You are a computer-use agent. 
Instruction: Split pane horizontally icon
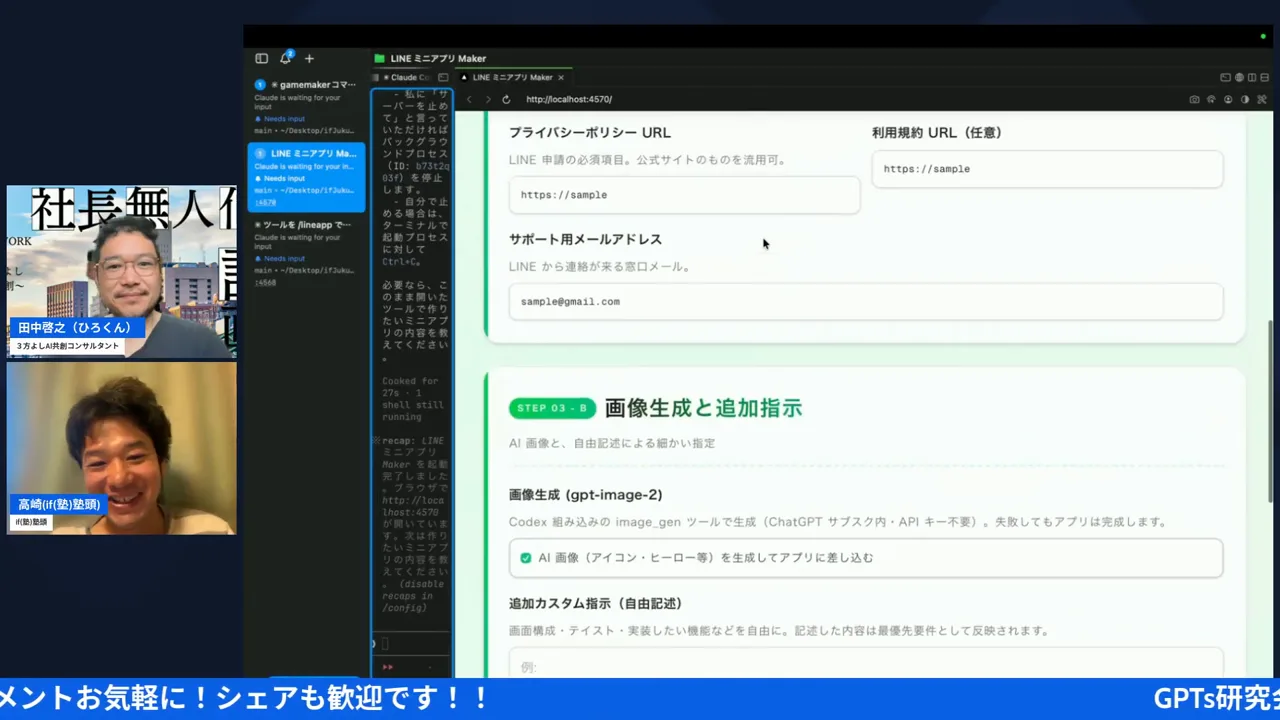coord(1264,77)
